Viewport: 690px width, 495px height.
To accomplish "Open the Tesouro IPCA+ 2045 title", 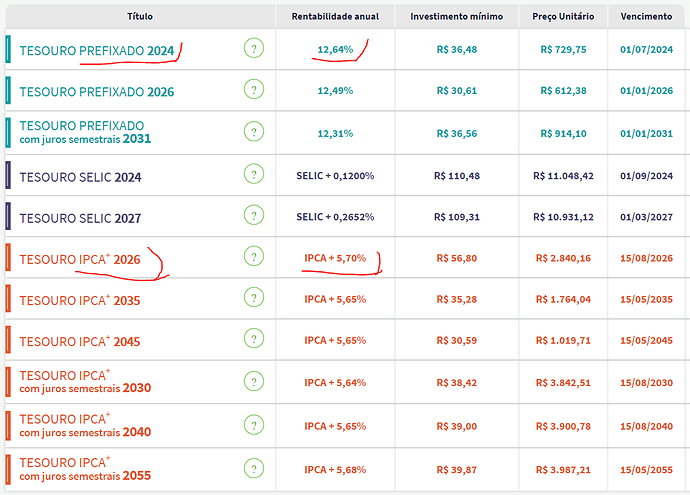I will pos(80,341).
